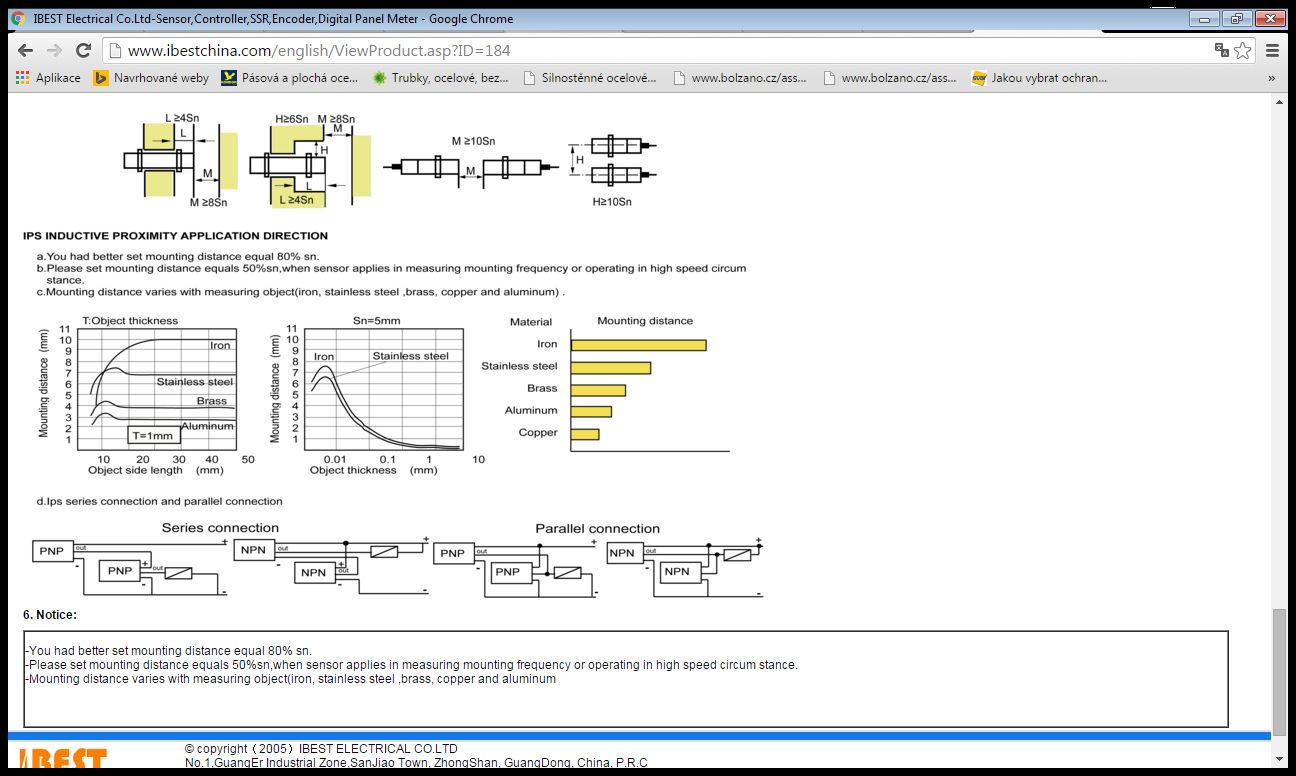Screen dimensions: 1296x776
Task: Click the scrollbar up arrow
Action: (1279, 101)
